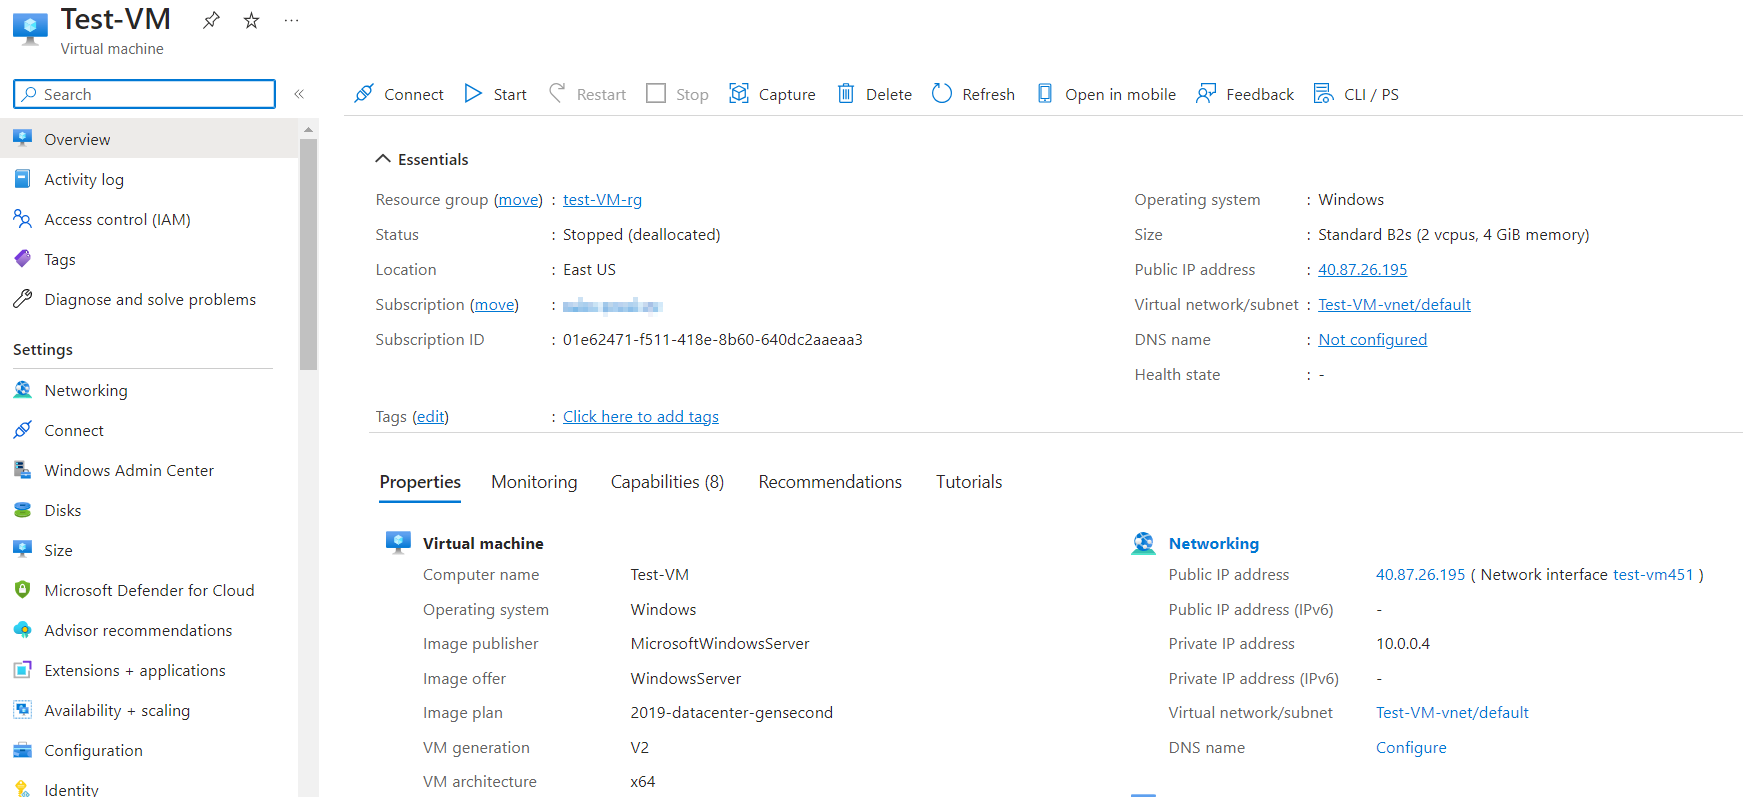Image resolution: width=1743 pixels, height=797 pixels.
Task: Pin Test-VM to dashboard
Action: pyautogui.click(x=211, y=20)
